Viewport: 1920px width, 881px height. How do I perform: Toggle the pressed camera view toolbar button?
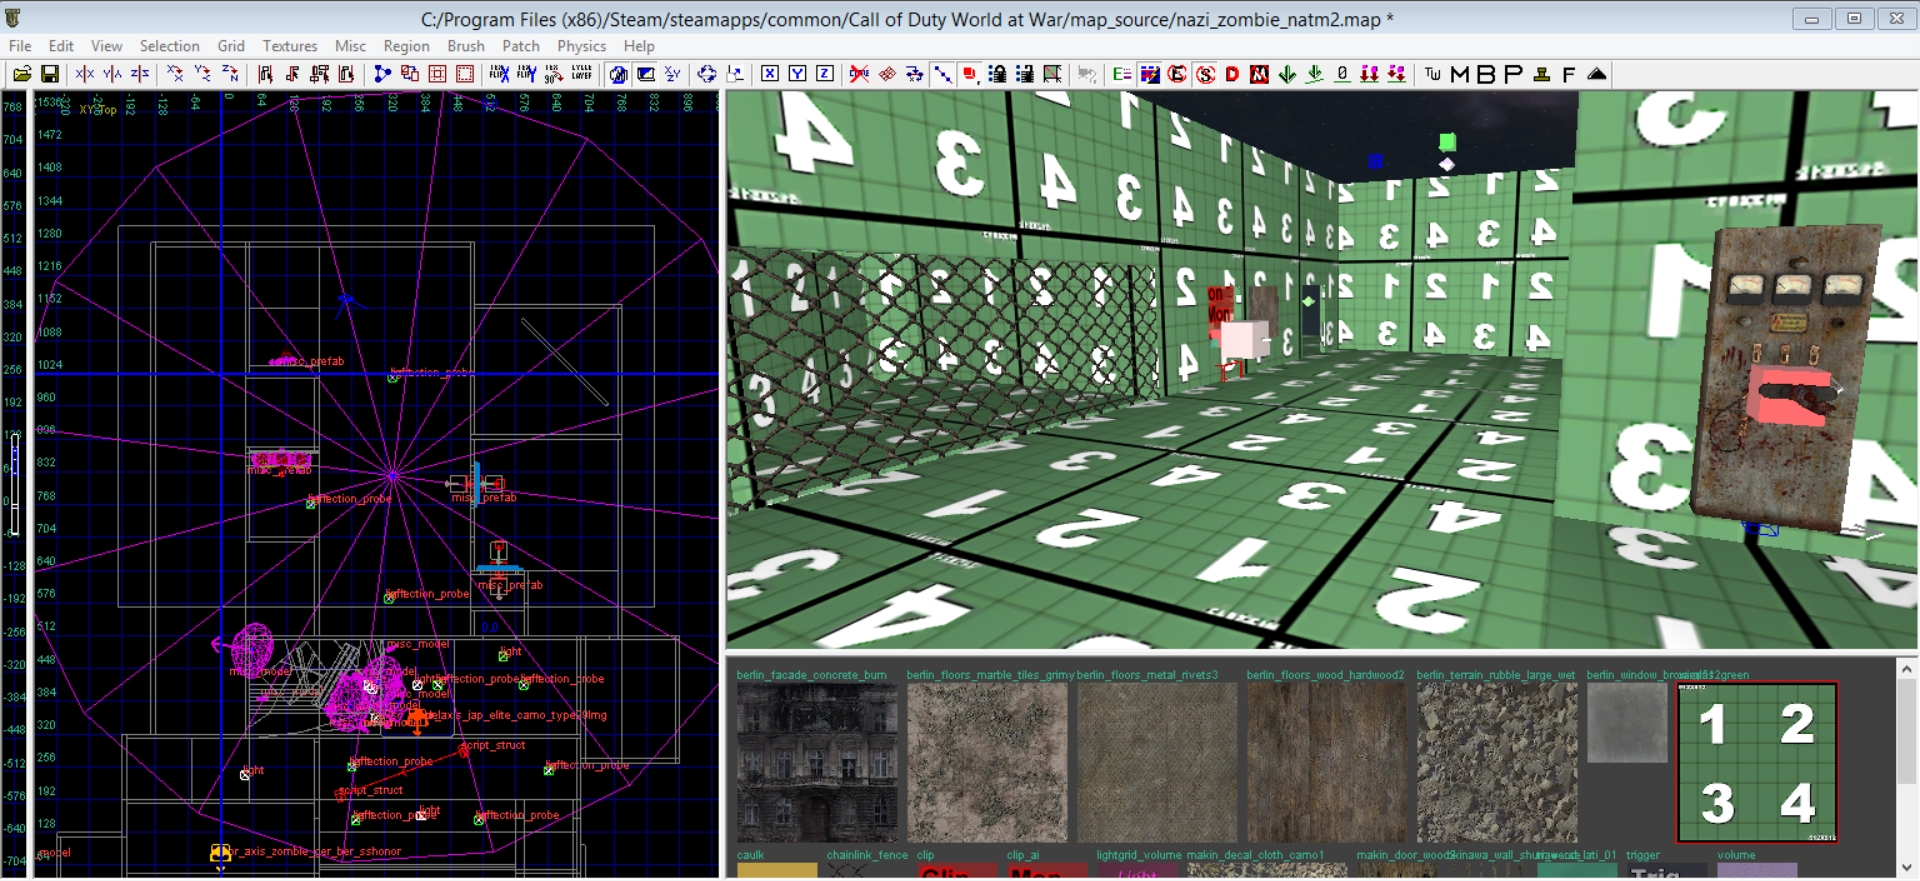pos(618,74)
